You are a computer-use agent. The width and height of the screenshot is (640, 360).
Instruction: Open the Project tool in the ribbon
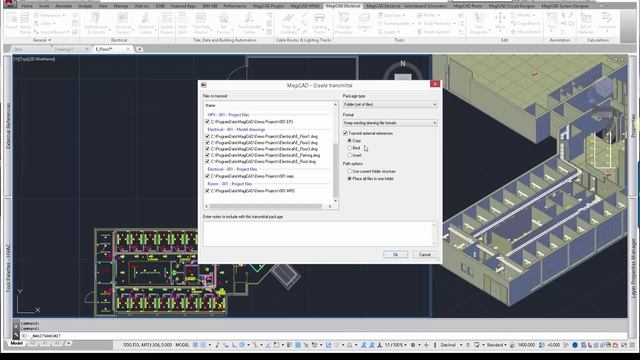point(12,22)
